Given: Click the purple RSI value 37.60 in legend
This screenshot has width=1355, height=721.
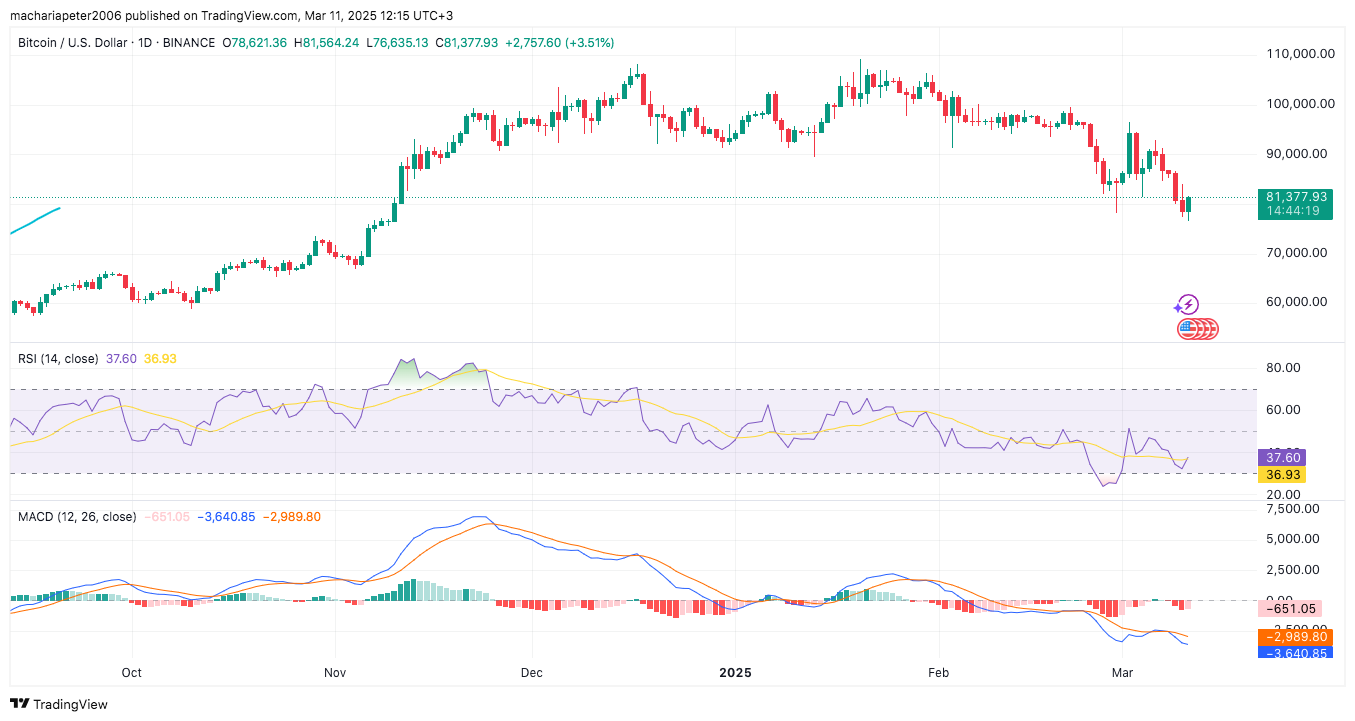Looking at the screenshot, I should [x=120, y=358].
